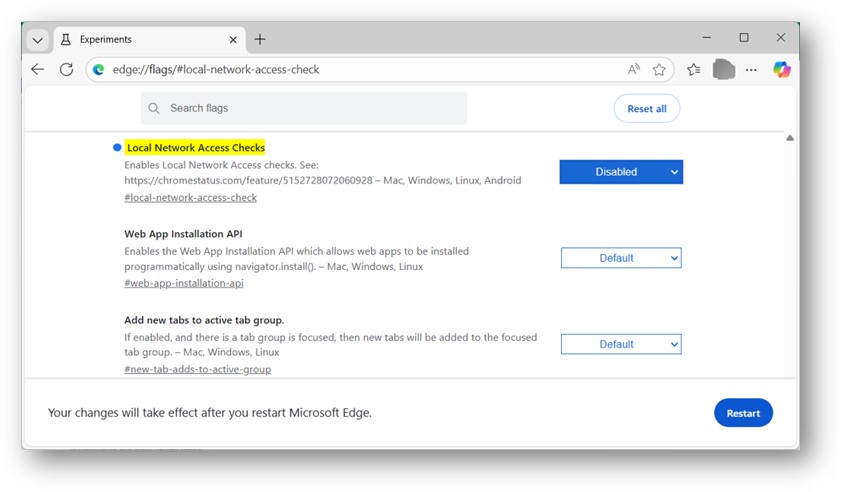Click the grey extension icon in the toolbar
842x492 pixels.
pos(723,69)
